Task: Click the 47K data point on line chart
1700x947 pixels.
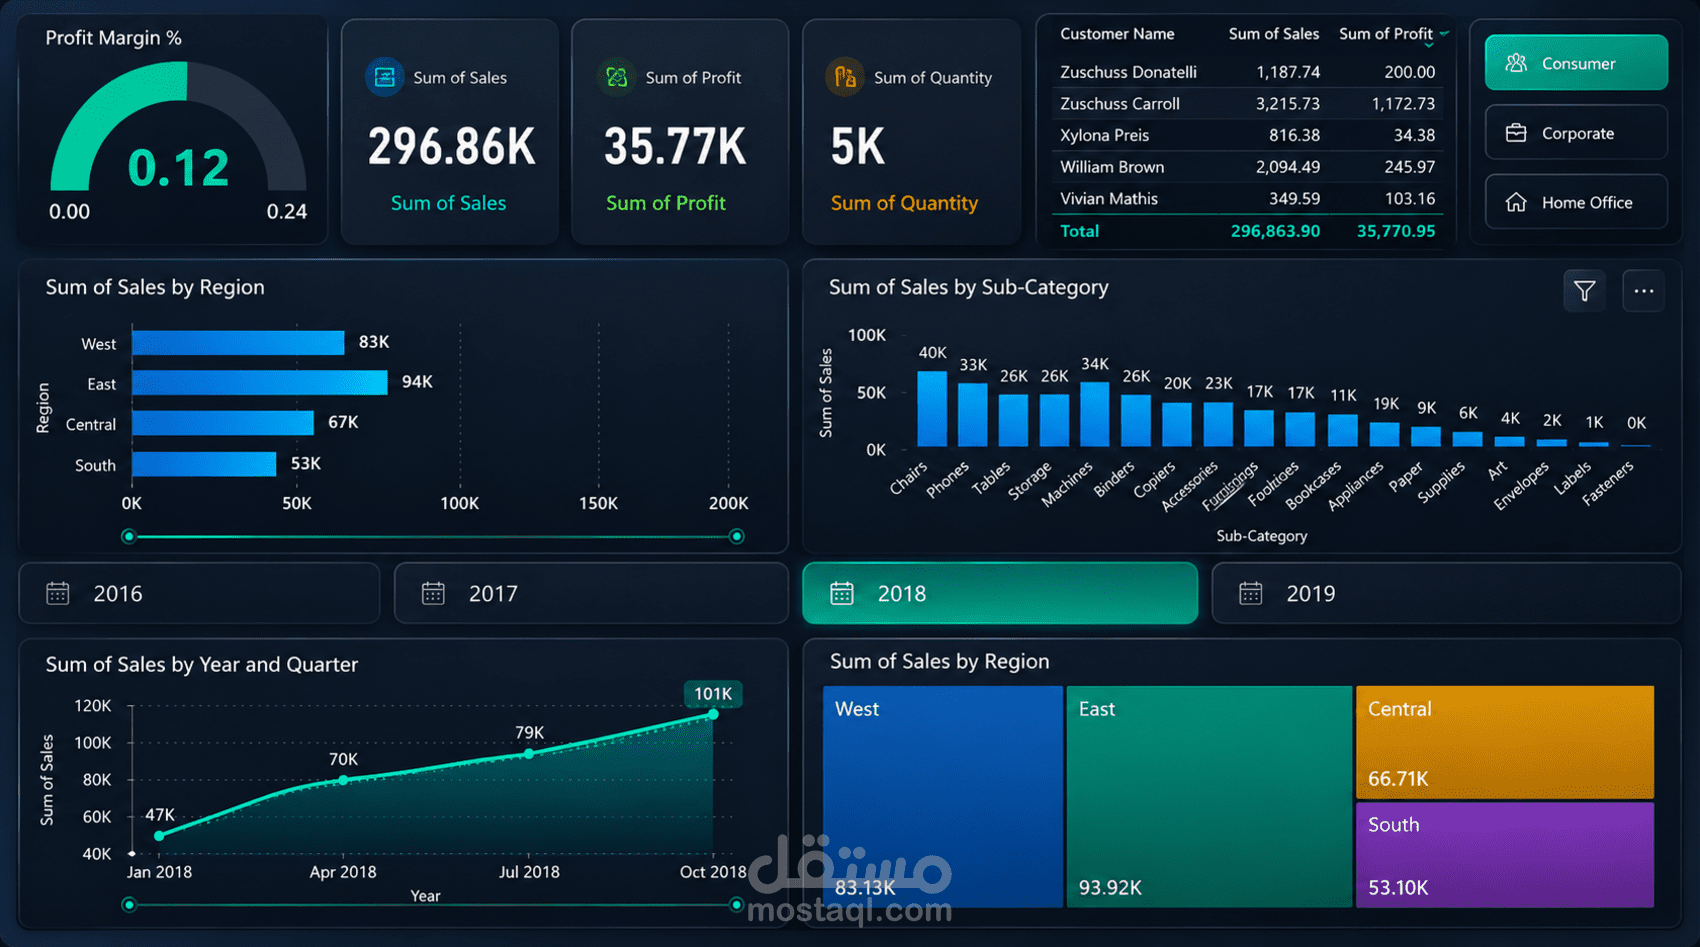Action: point(159,835)
